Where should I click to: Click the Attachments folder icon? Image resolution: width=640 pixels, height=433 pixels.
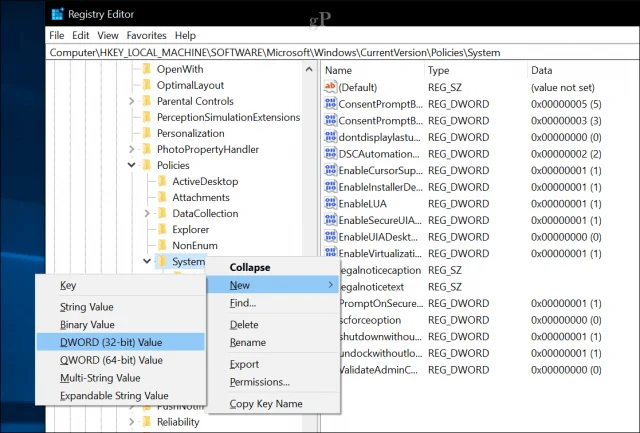(x=162, y=197)
